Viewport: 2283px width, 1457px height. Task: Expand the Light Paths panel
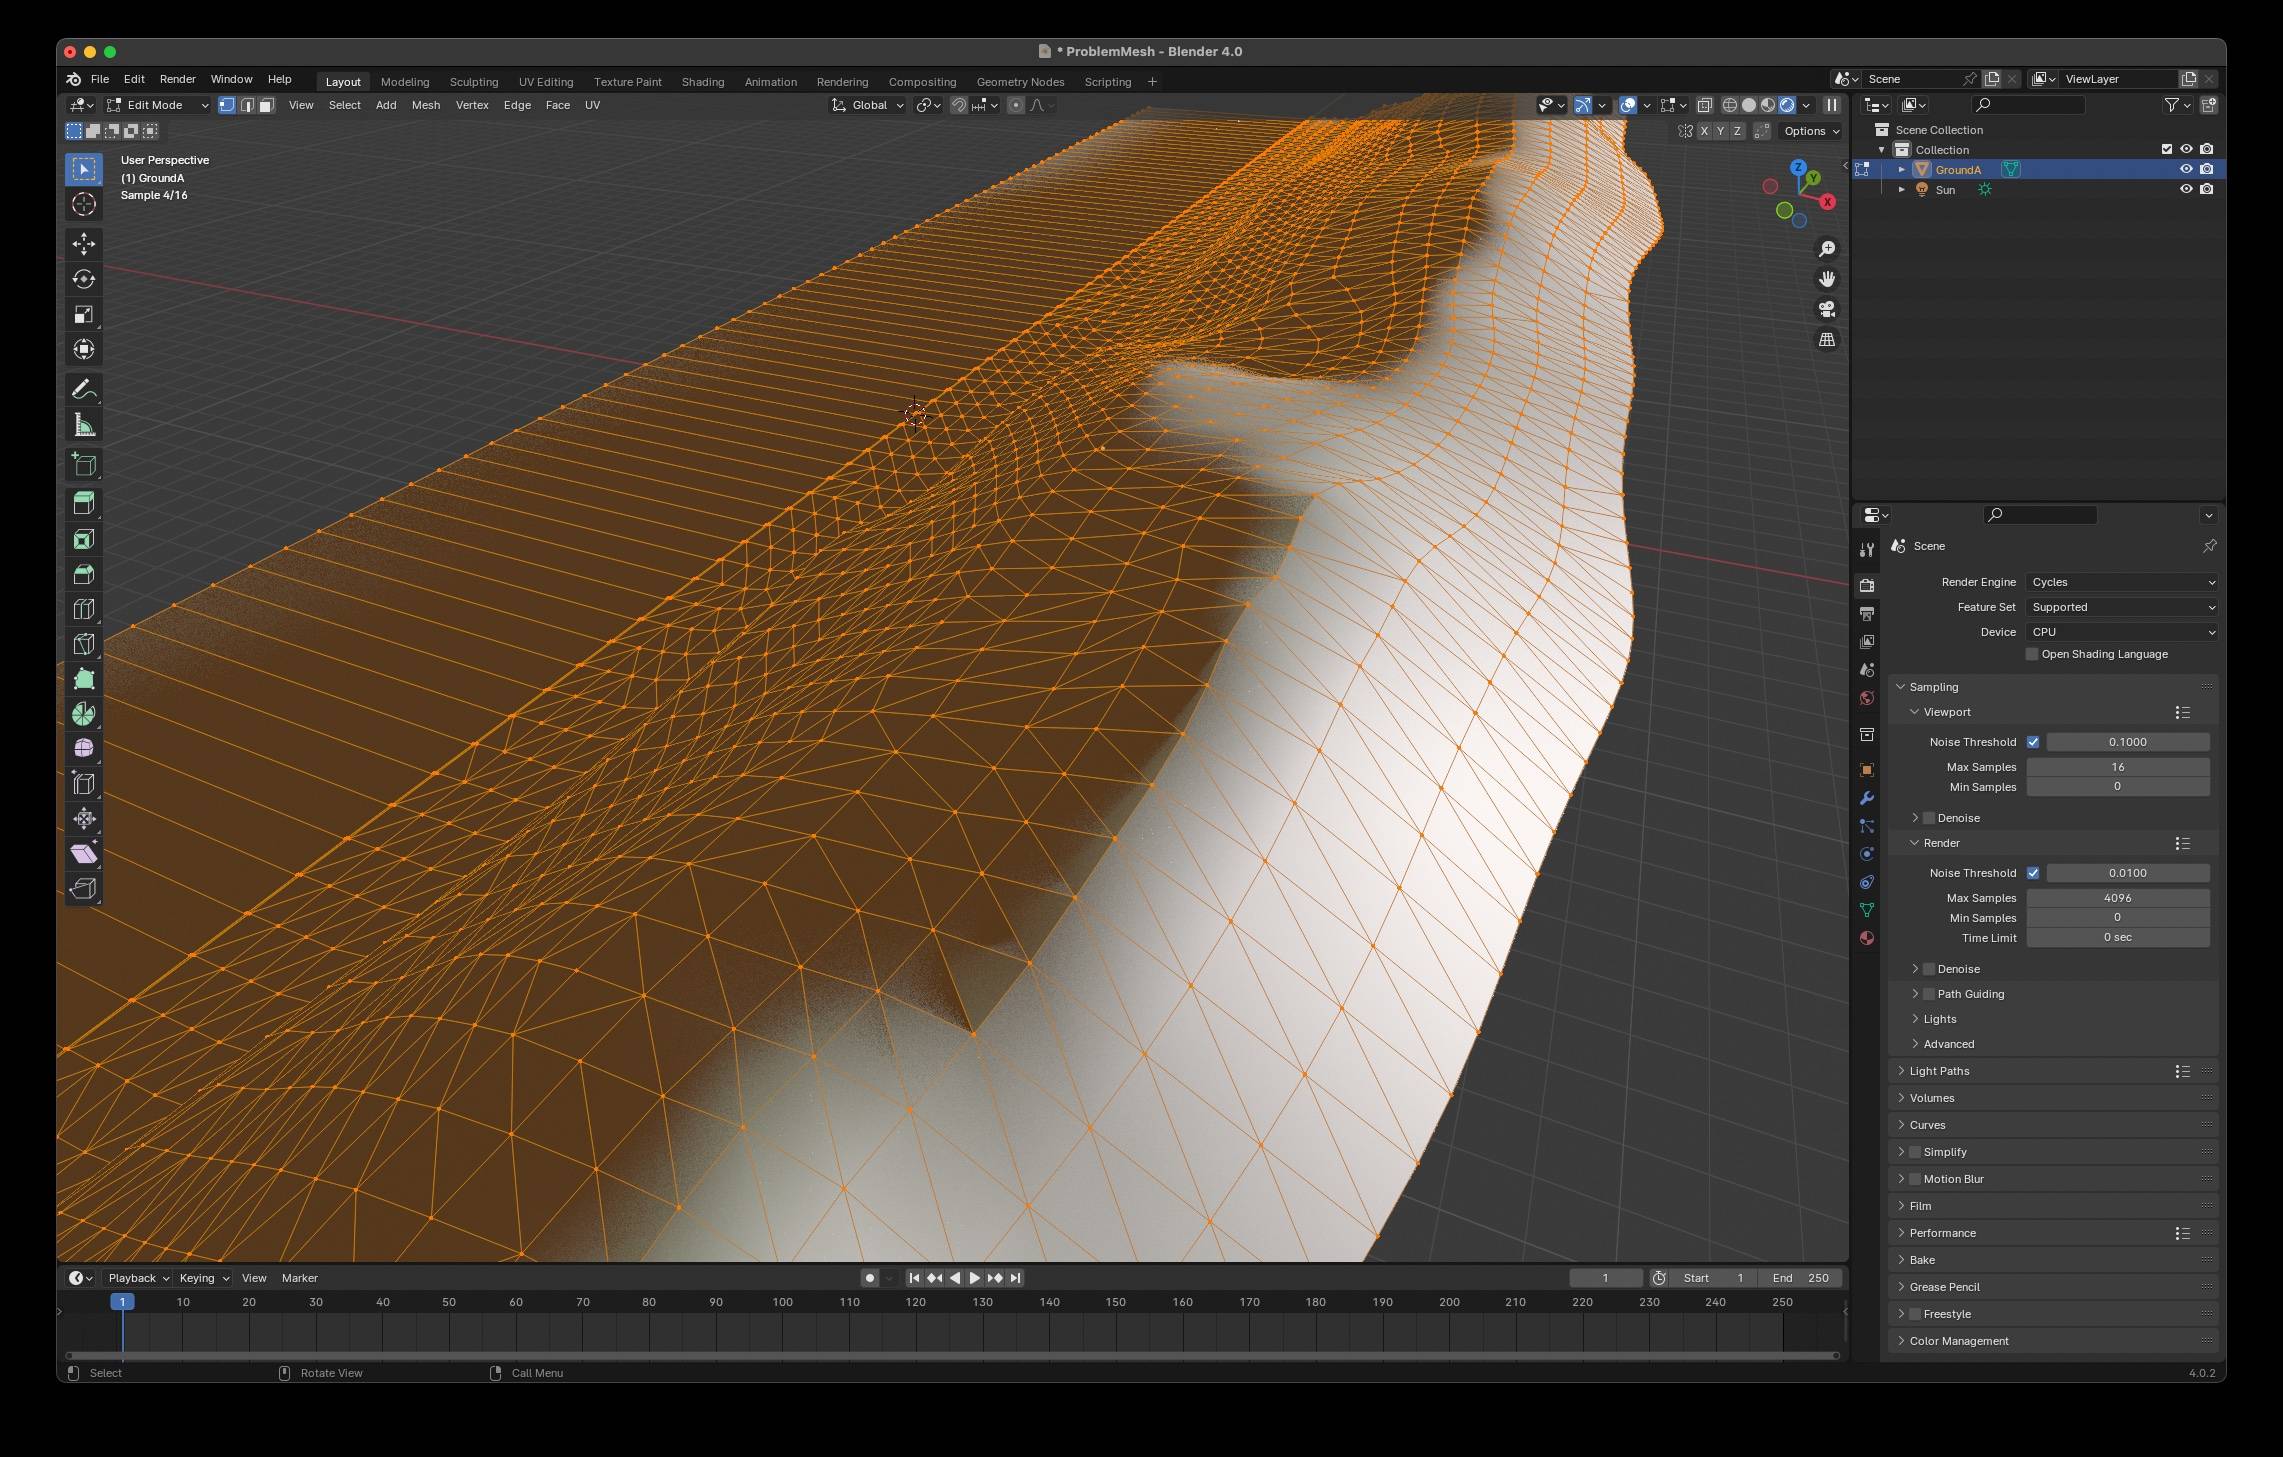1939,1071
